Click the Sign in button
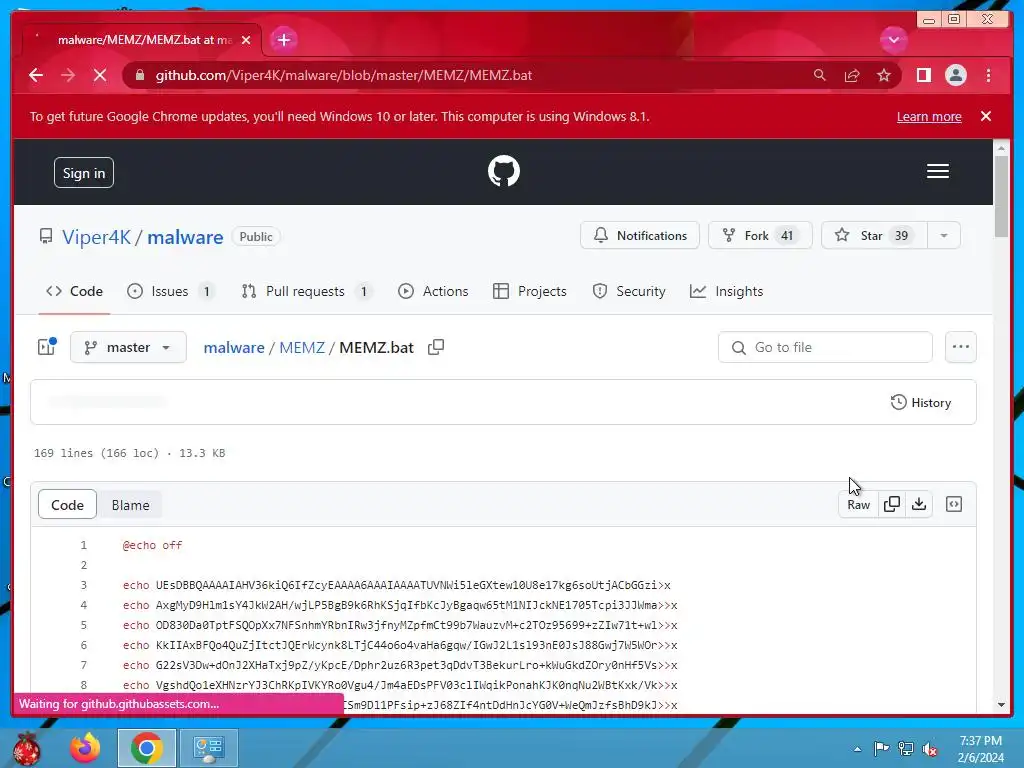 (x=84, y=173)
